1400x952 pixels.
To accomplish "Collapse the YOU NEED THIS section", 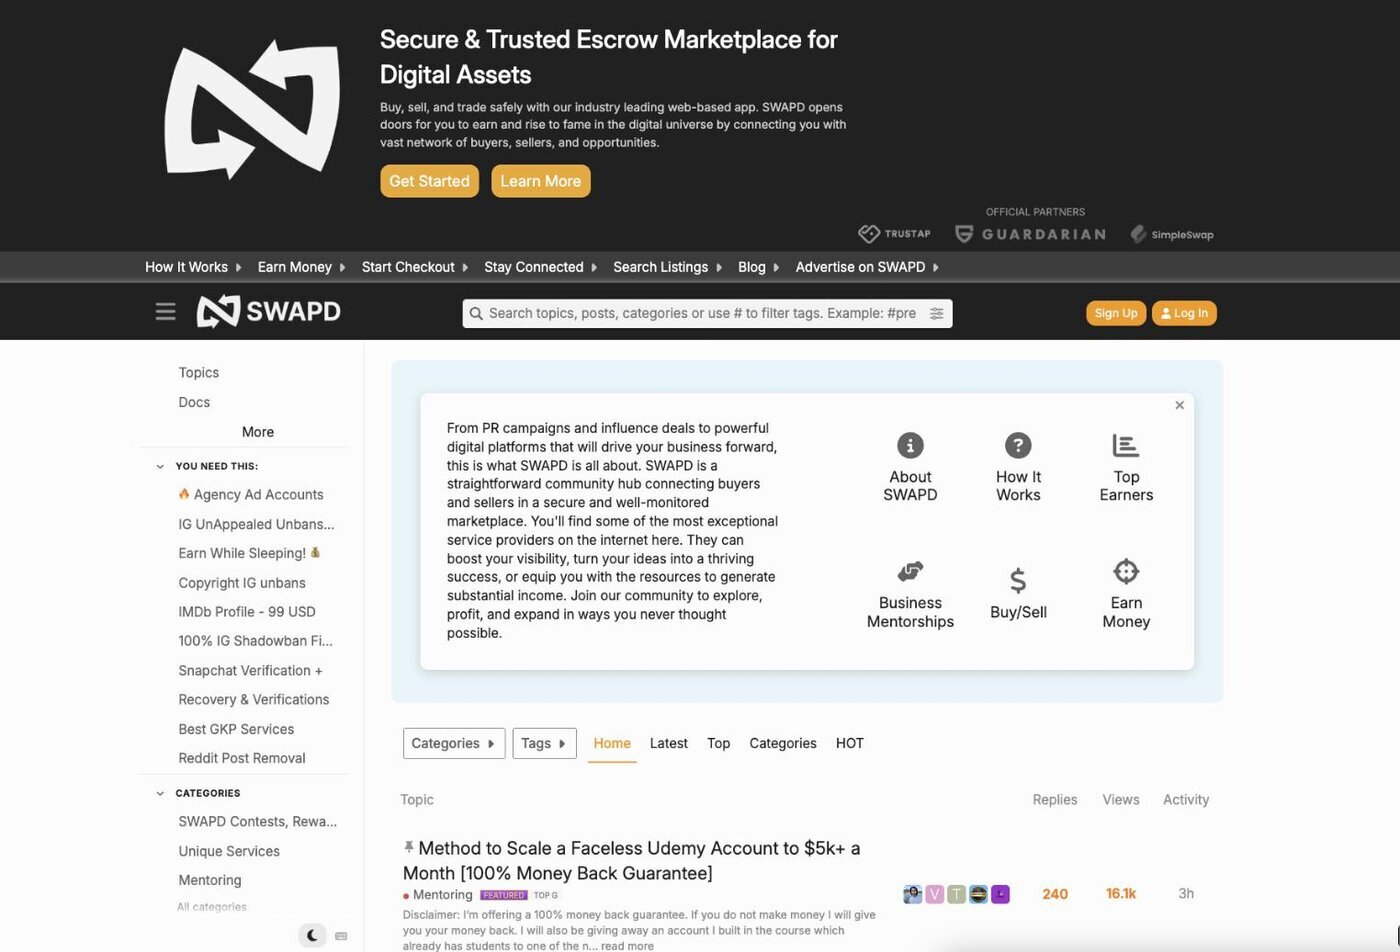I will click(160, 466).
